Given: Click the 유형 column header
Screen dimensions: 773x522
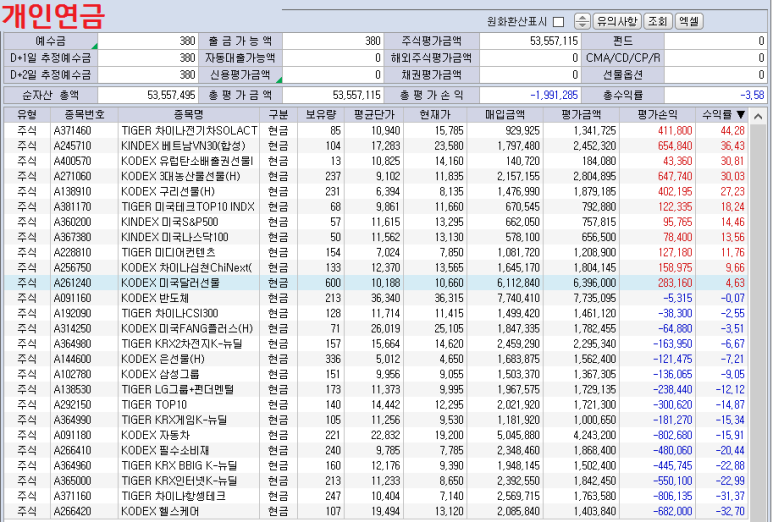Looking at the screenshot, I should (x=27, y=115).
